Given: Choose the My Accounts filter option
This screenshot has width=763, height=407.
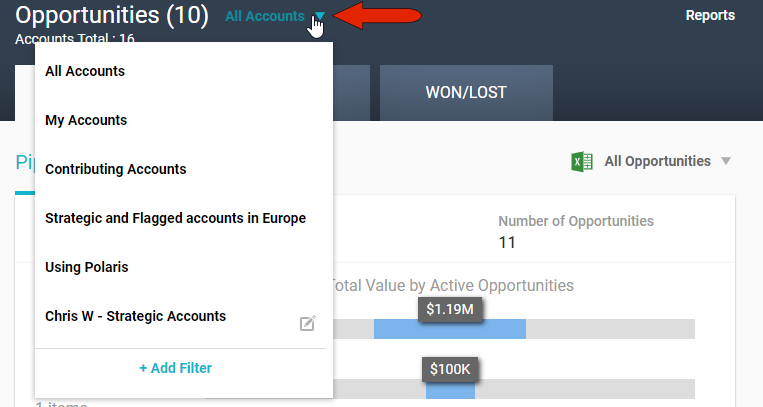Looking at the screenshot, I should pyautogui.click(x=86, y=120).
